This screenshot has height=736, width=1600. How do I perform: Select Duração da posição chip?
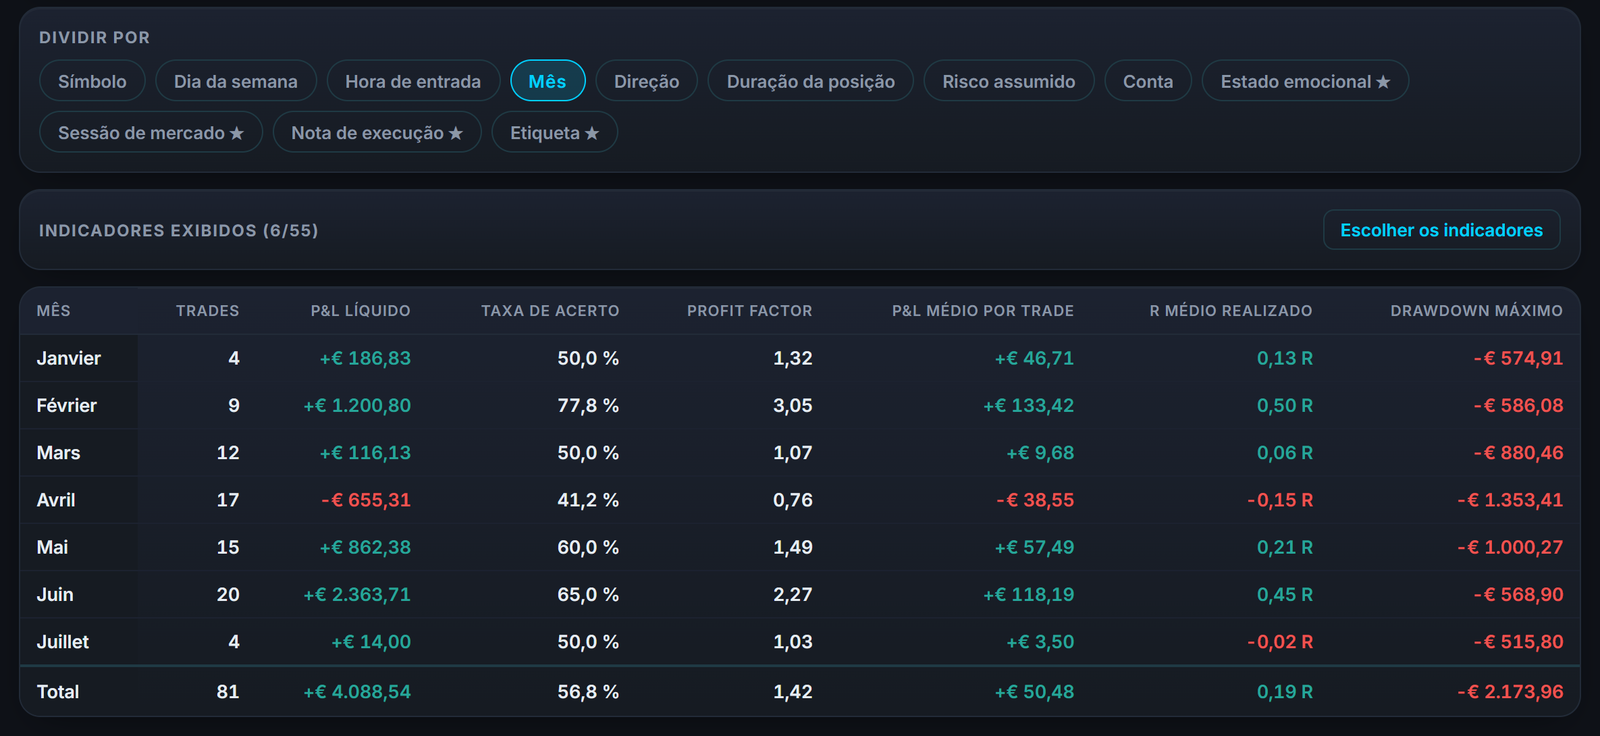coord(811,81)
